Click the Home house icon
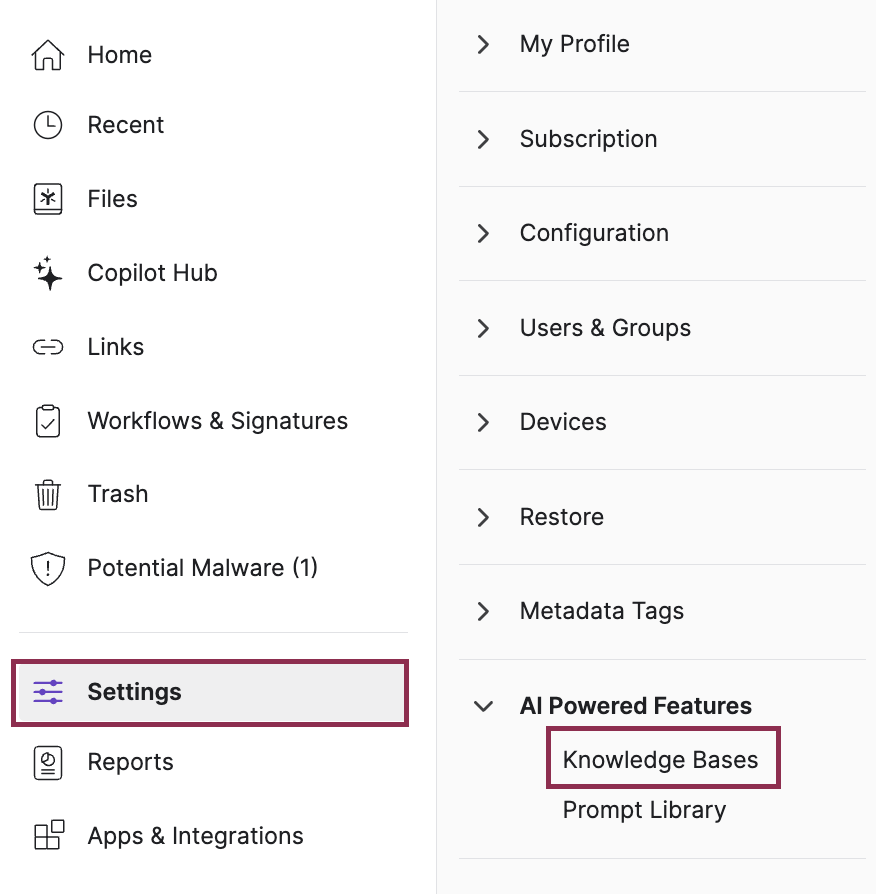Viewport: 876px width, 894px height. (48, 55)
